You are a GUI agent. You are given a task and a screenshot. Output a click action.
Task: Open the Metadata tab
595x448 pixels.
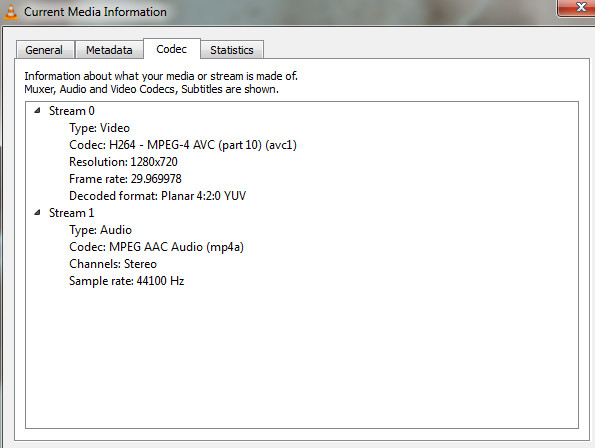109,50
